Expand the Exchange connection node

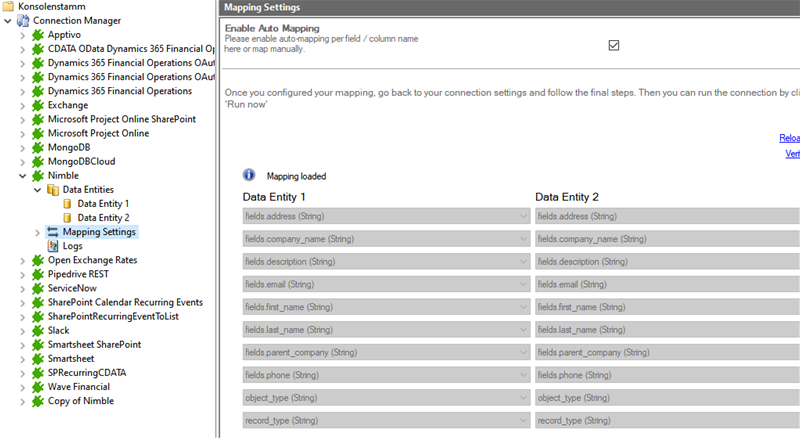[x=23, y=105]
